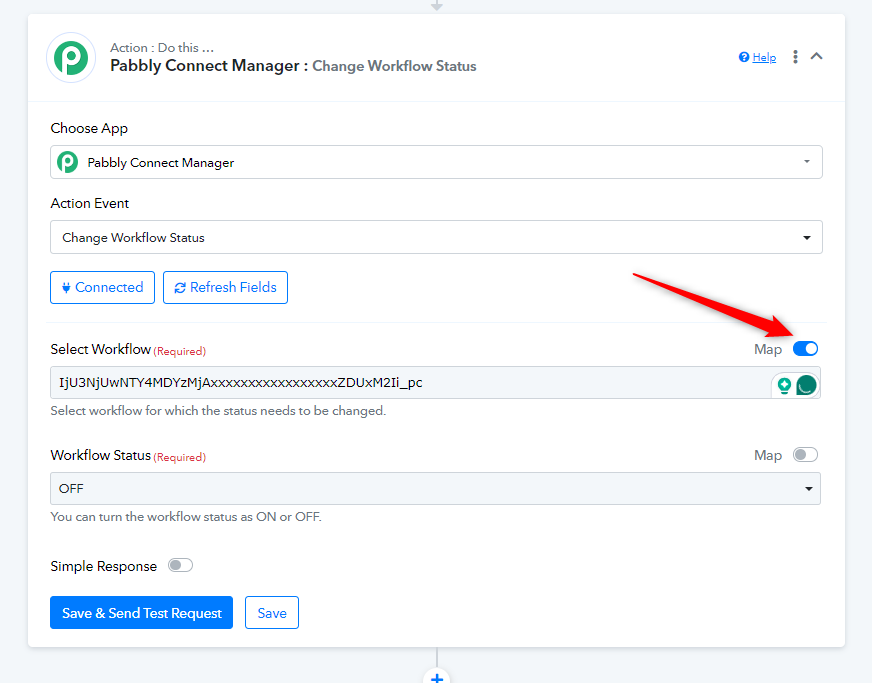Click Save & Send Test Request

click(141, 613)
